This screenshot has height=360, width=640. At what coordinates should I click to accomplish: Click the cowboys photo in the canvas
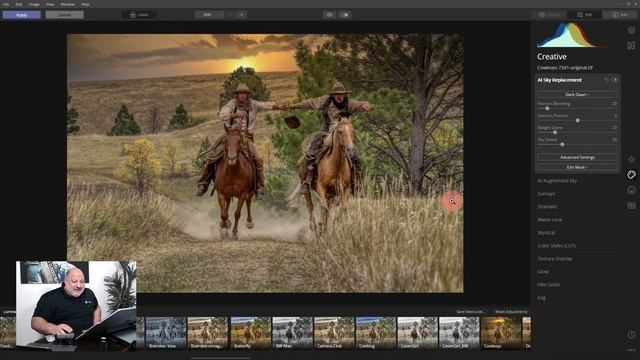coord(265,163)
